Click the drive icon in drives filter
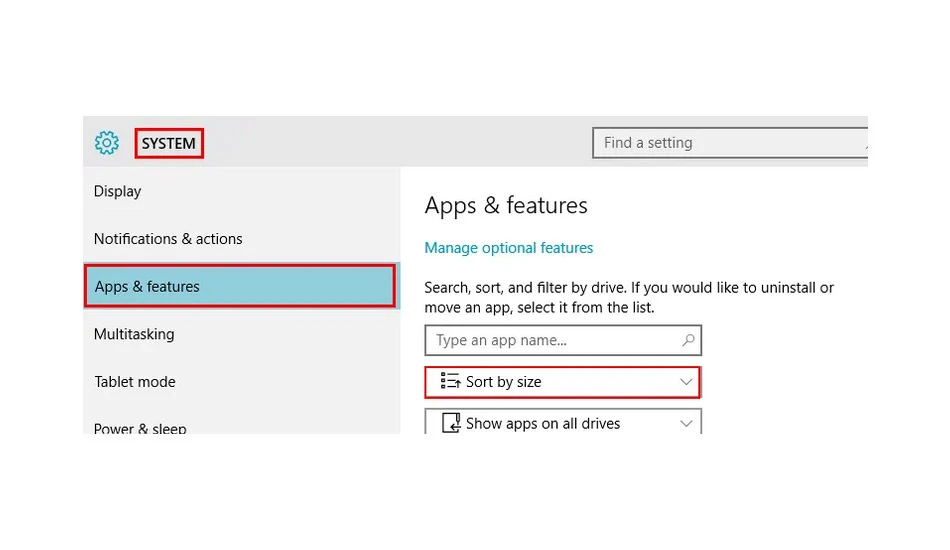Screen dimensions: 950x550 (451, 423)
